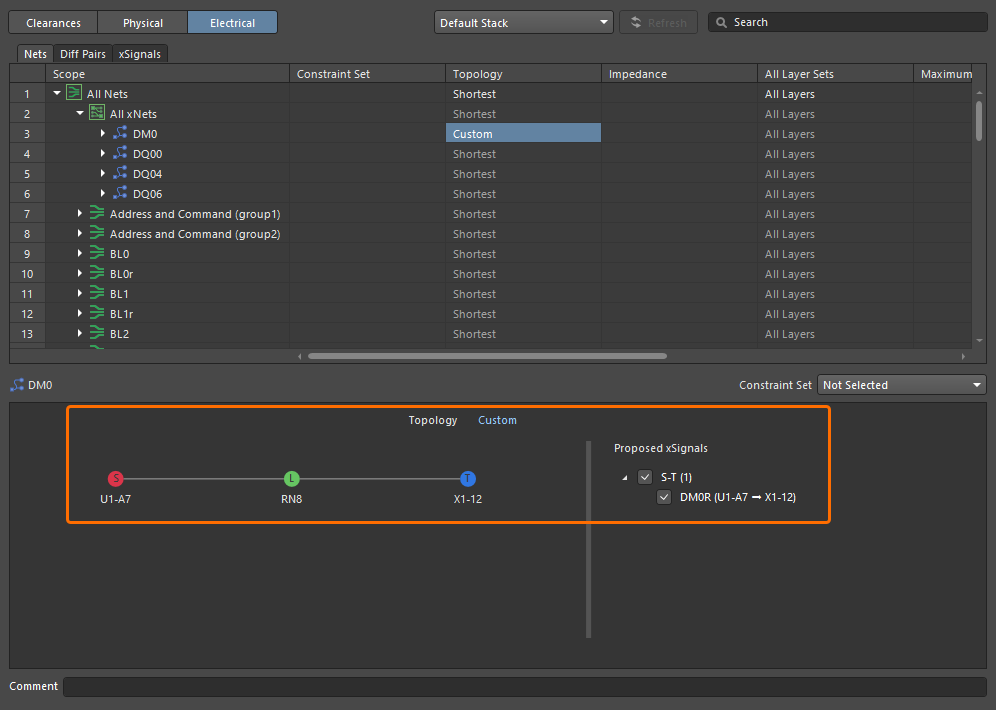The image size is (996, 710).
Task: Click the BL0 net class icon
Action: (x=97, y=254)
